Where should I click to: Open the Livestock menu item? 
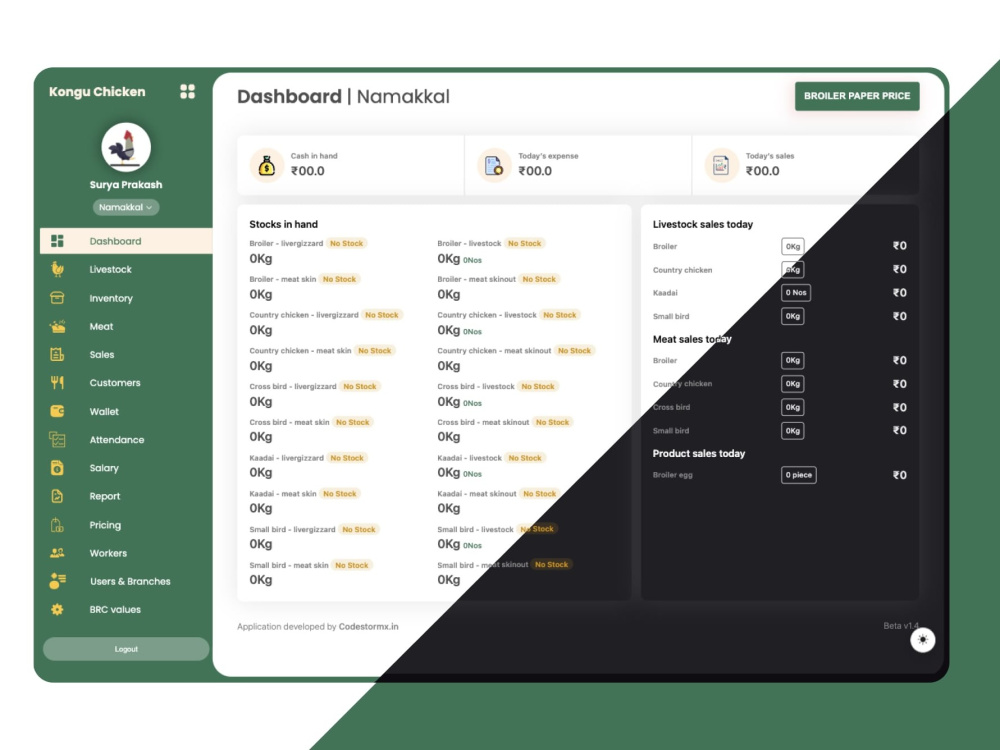(x=110, y=269)
